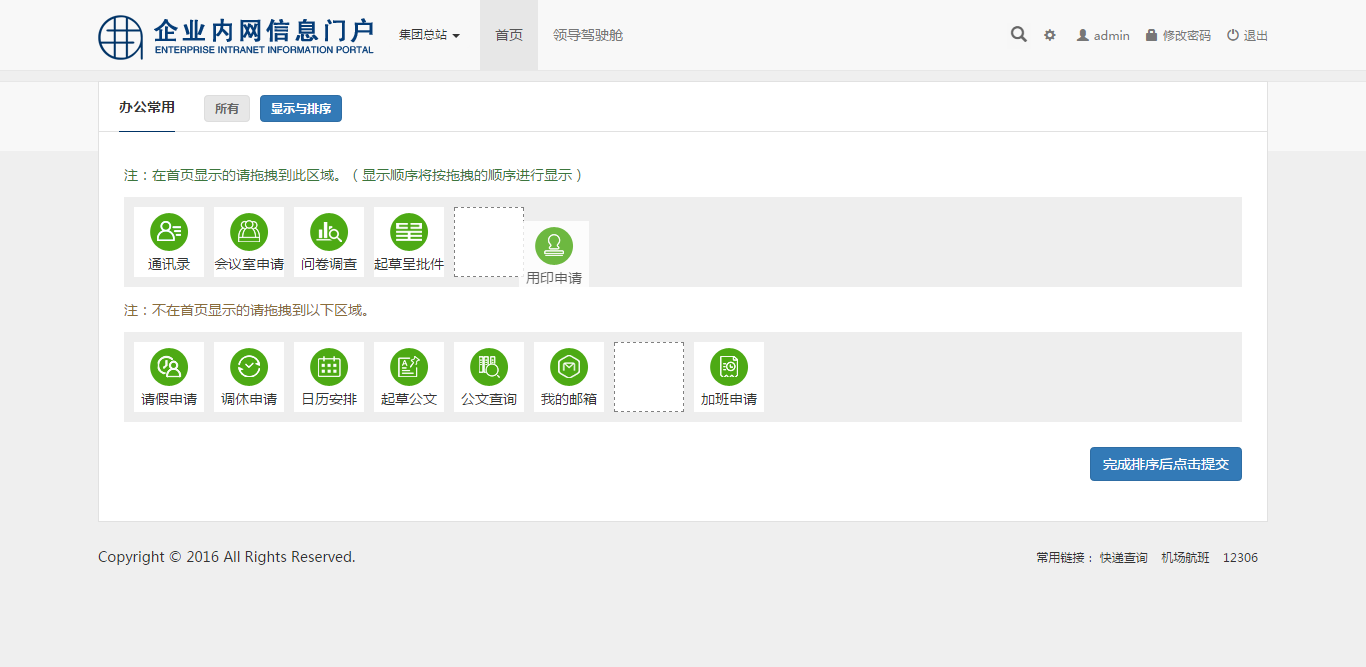Select the 请假申请 leave request icon
Screen dimensions: 1366x667
pyautogui.click(x=169, y=368)
